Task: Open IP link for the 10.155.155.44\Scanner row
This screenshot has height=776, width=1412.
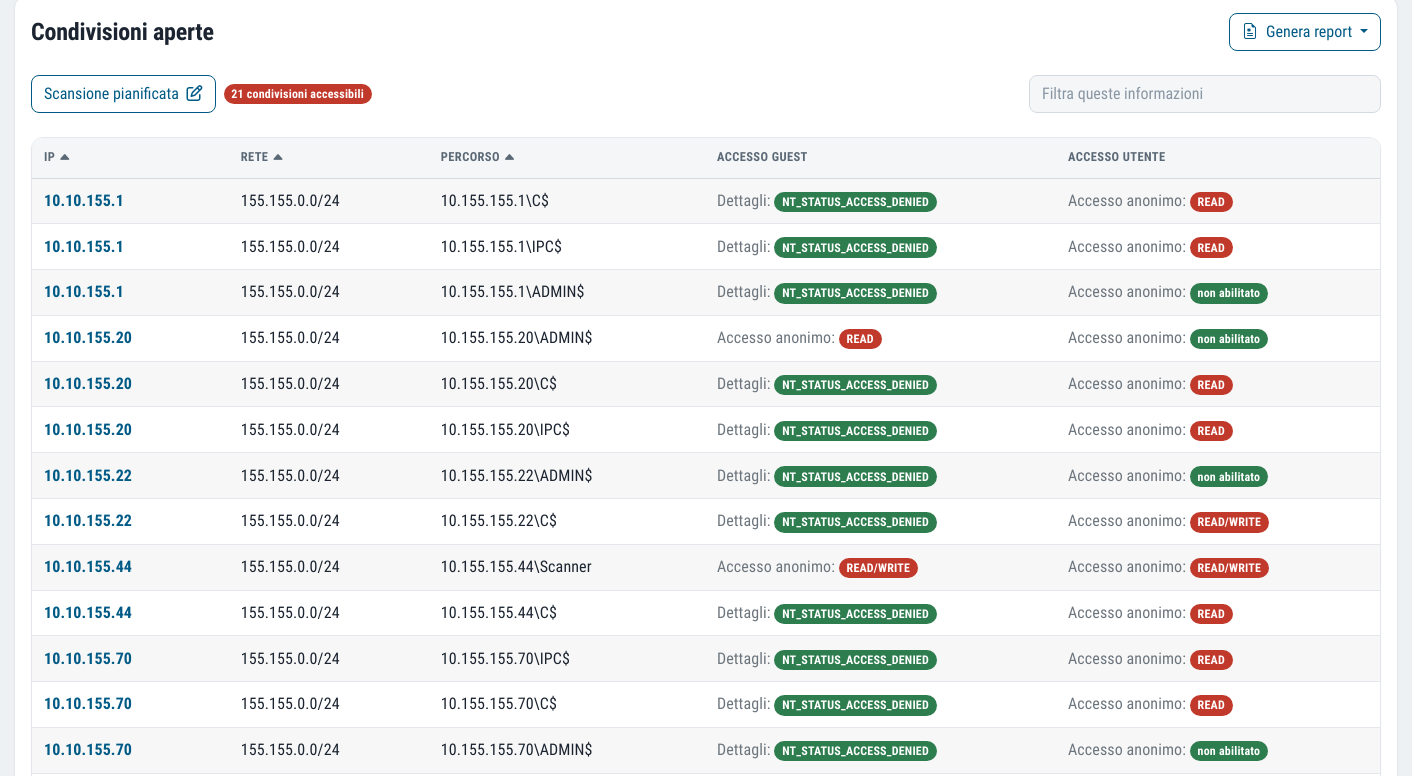Action: (x=88, y=567)
